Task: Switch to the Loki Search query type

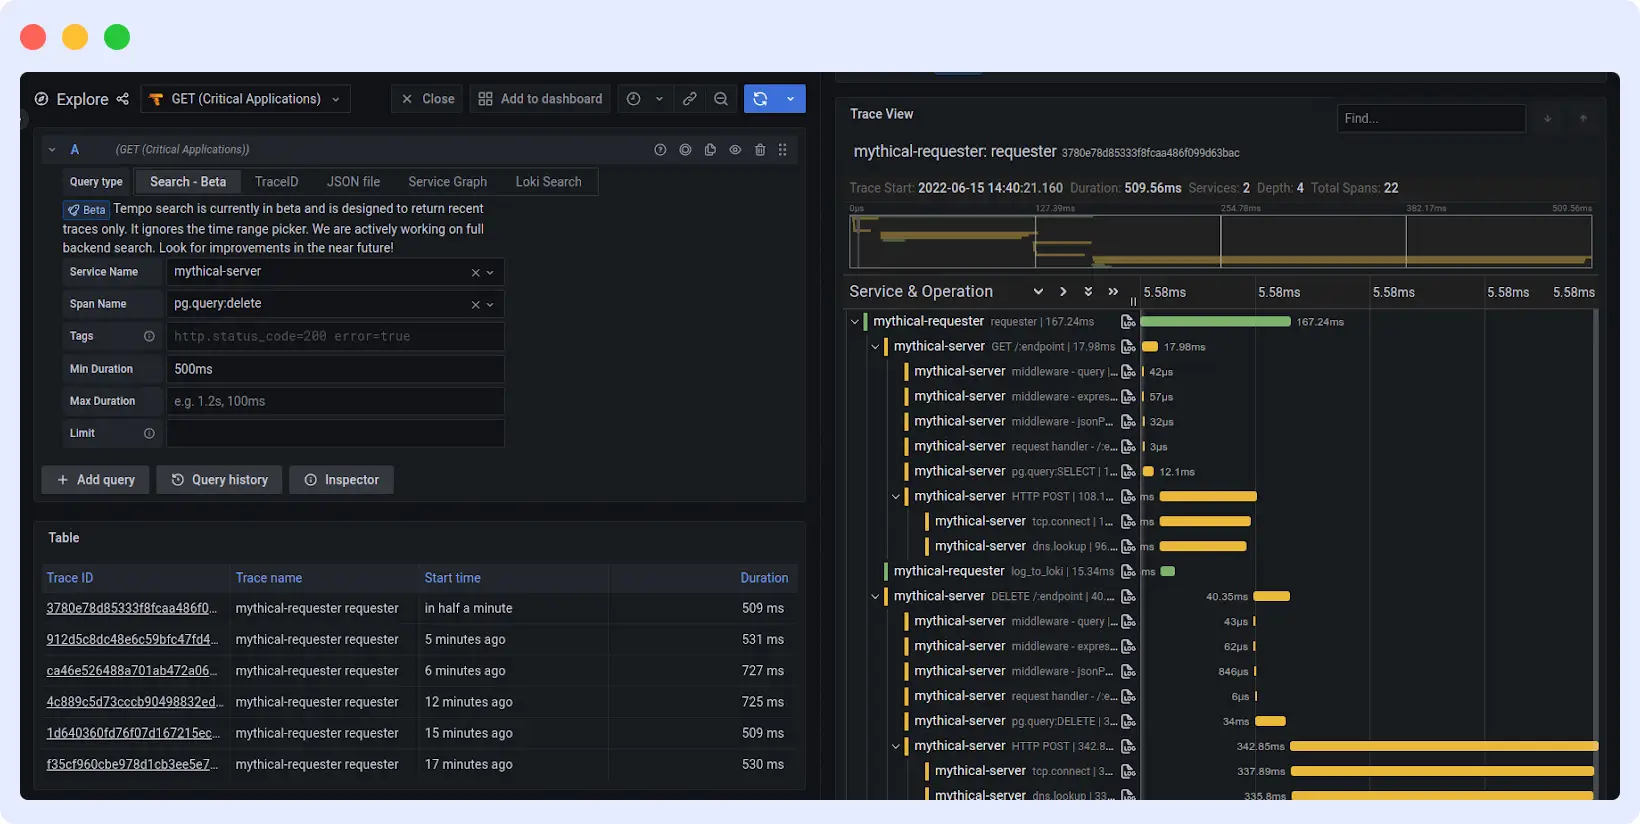Action: (548, 182)
